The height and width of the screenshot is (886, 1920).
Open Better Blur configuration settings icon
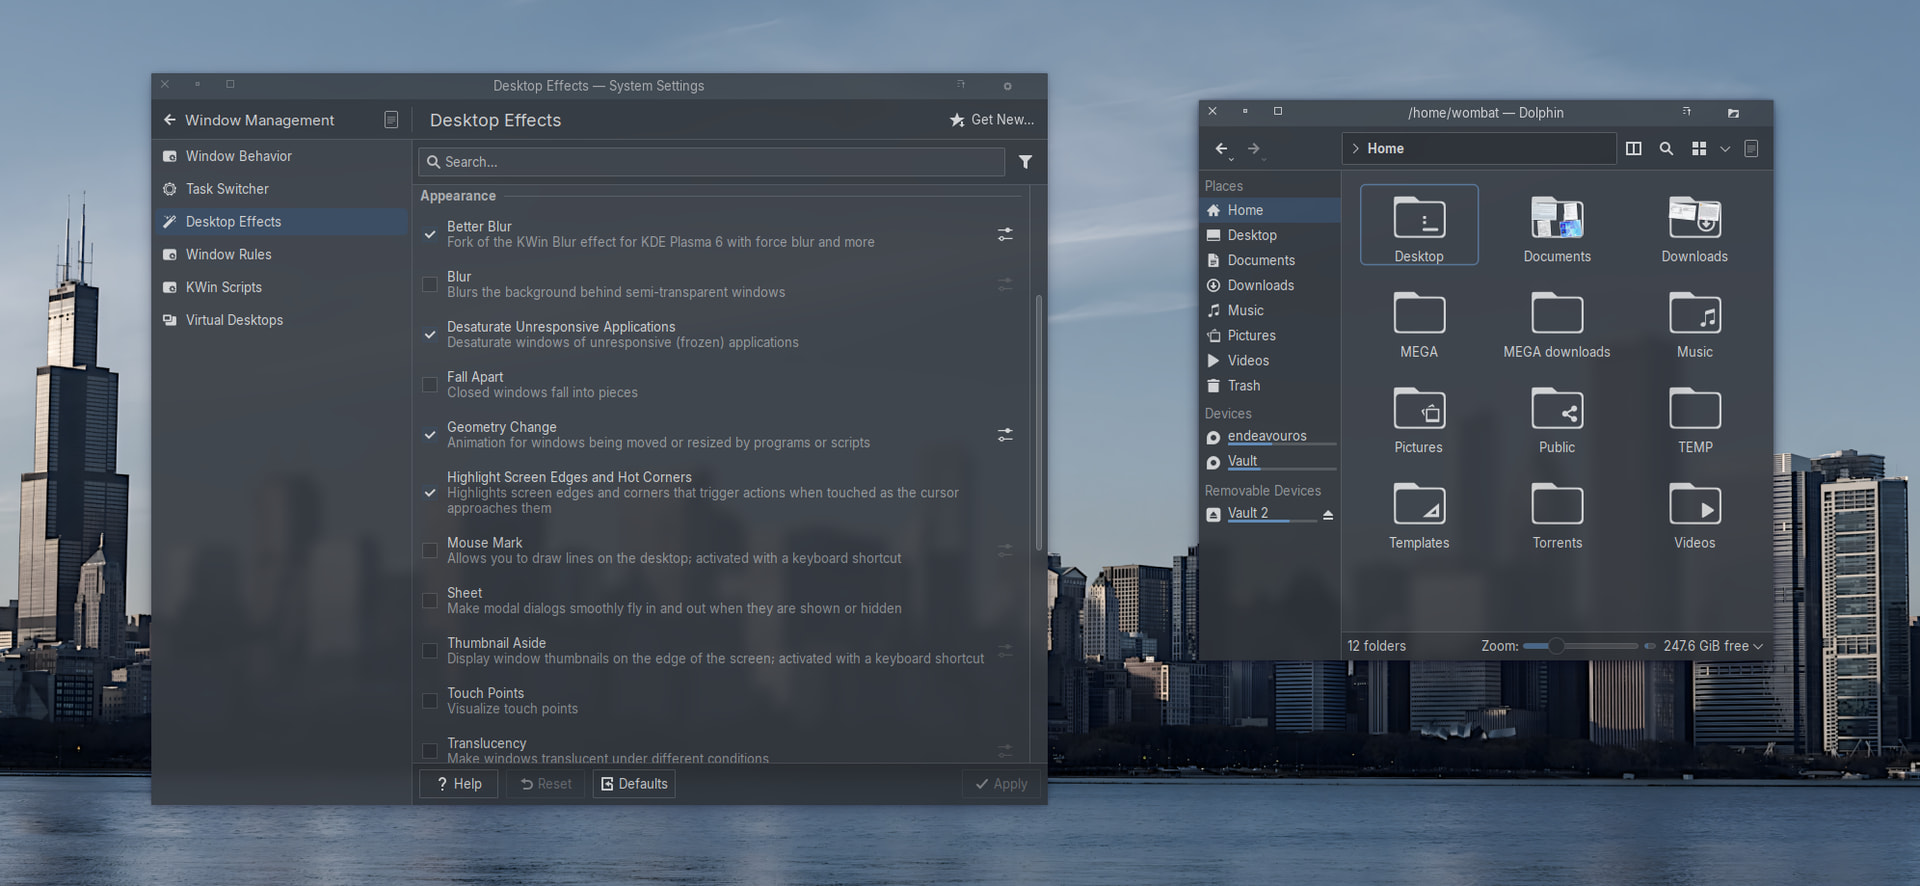tap(1005, 234)
